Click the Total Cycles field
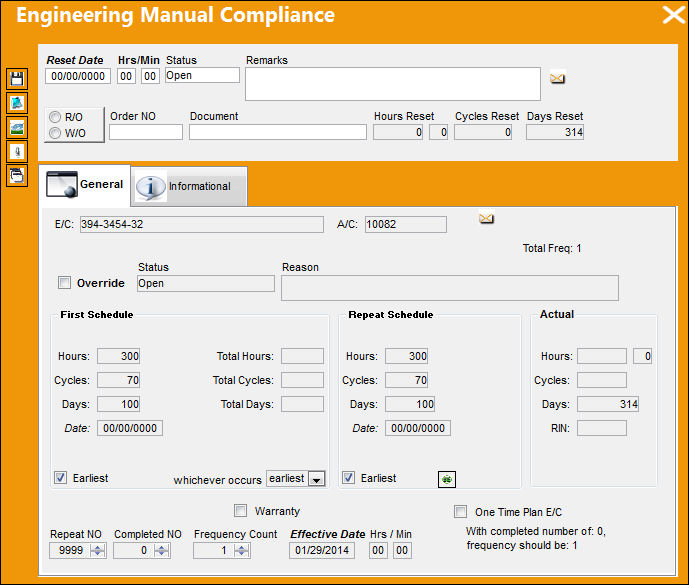The width and height of the screenshot is (689, 585). tap(302, 380)
